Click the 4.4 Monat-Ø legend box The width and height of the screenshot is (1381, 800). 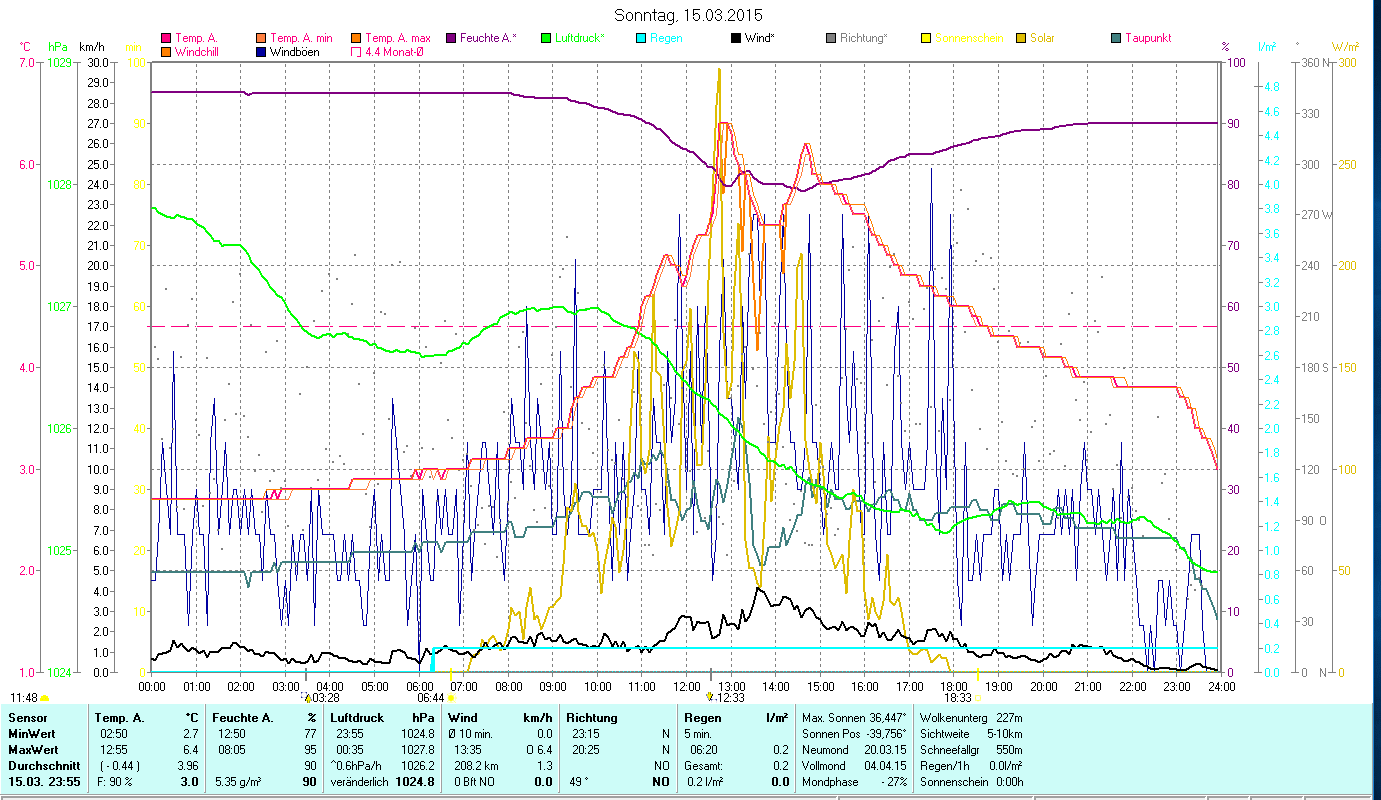coord(356,52)
